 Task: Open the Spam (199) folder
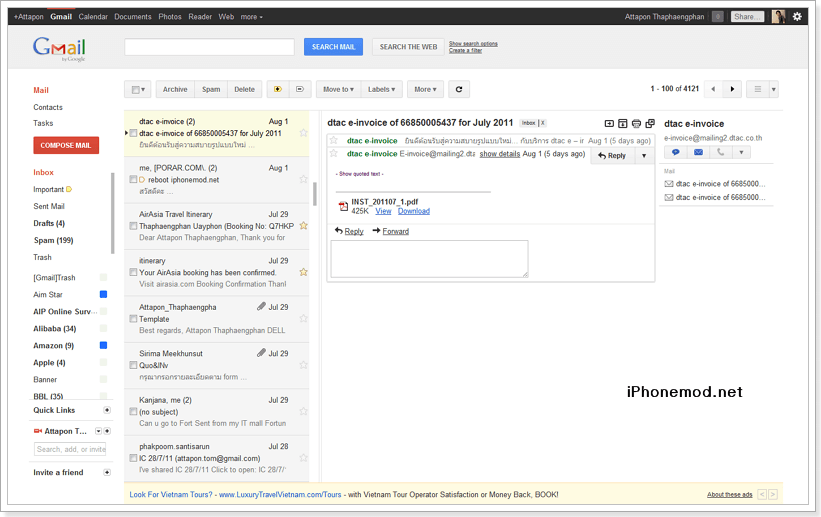[x=53, y=240]
